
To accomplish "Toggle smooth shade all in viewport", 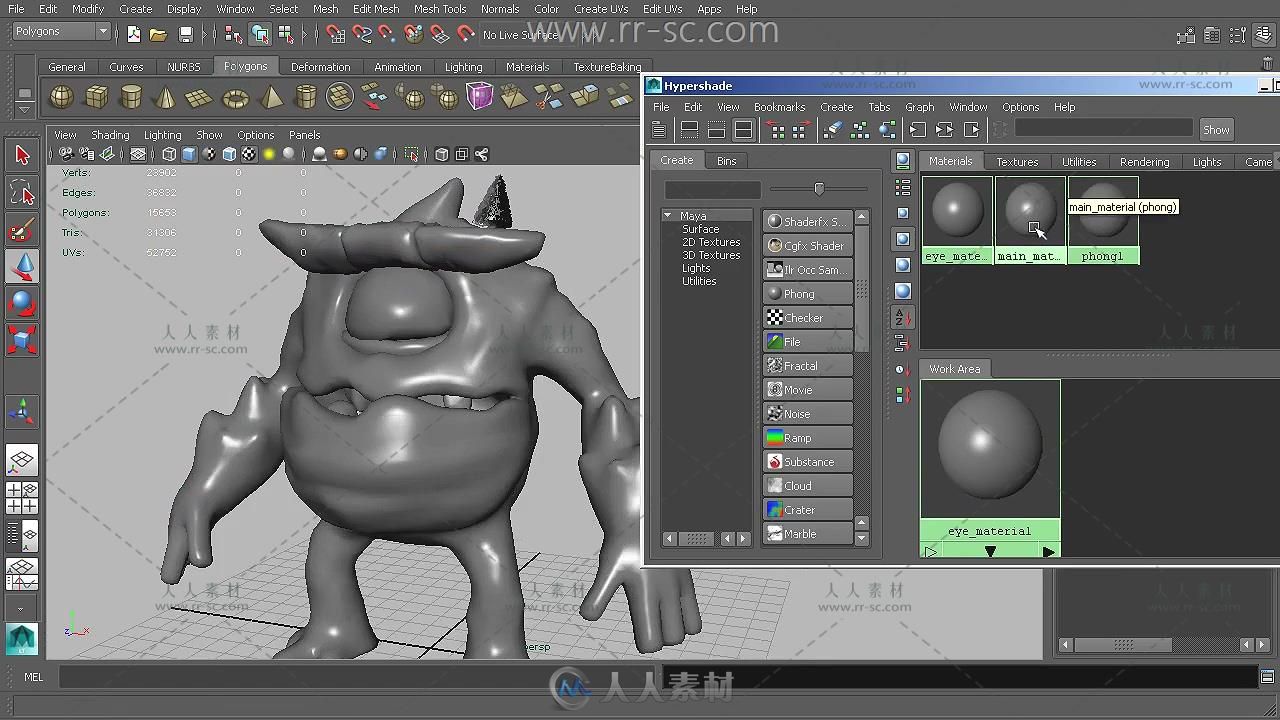I will (189, 154).
